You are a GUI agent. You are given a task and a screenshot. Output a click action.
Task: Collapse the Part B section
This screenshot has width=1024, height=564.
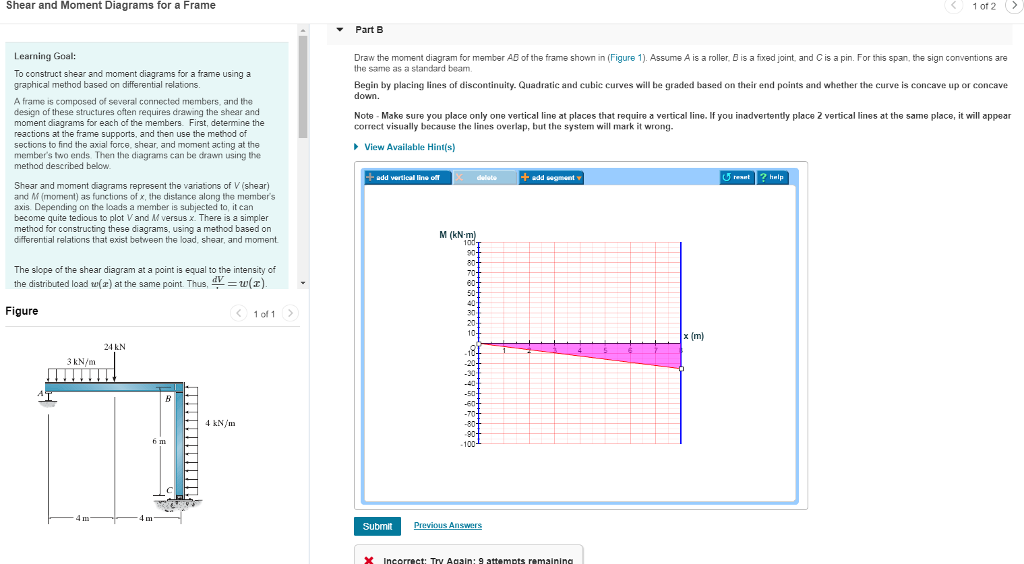tap(340, 29)
